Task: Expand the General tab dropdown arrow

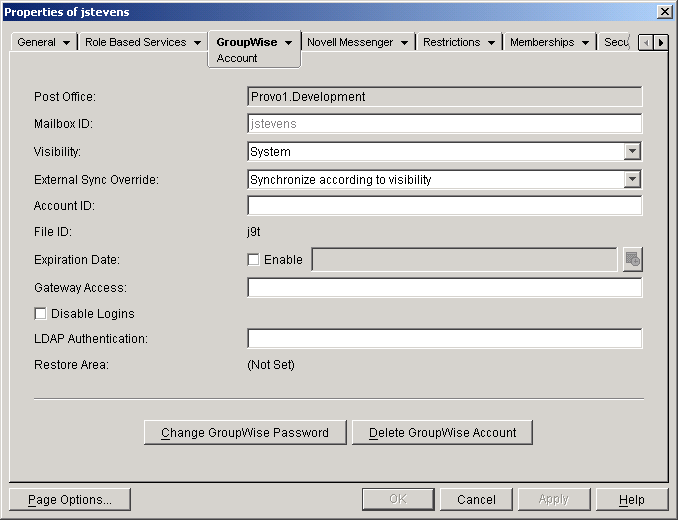Action: [x=66, y=42]
